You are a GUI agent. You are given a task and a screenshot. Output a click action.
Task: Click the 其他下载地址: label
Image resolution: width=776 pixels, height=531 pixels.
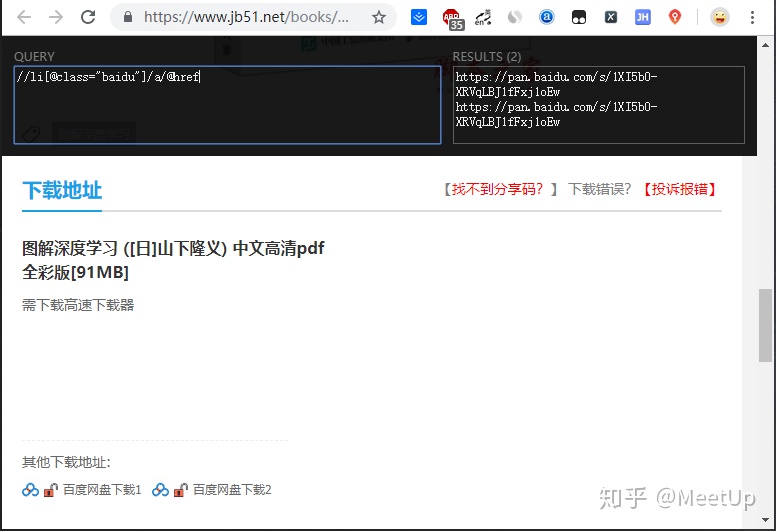click(66, 462)
